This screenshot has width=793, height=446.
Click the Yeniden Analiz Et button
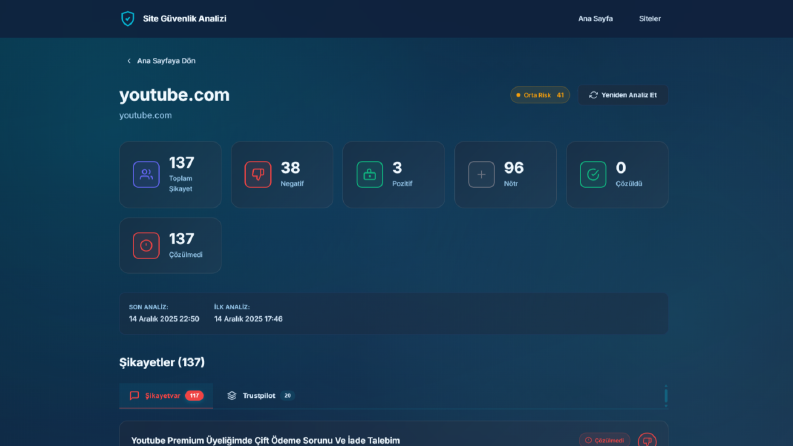point(623,95)
